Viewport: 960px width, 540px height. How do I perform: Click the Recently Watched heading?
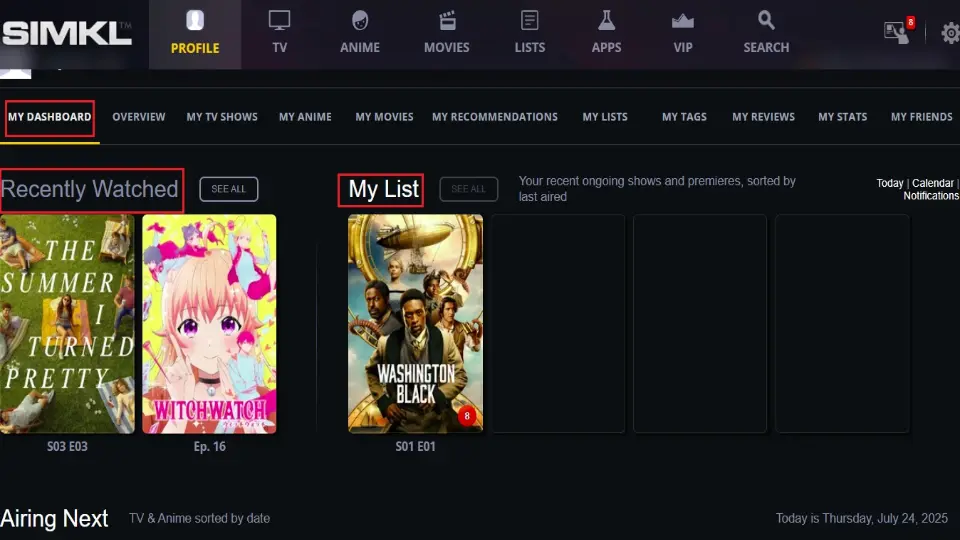click(90, 189)
